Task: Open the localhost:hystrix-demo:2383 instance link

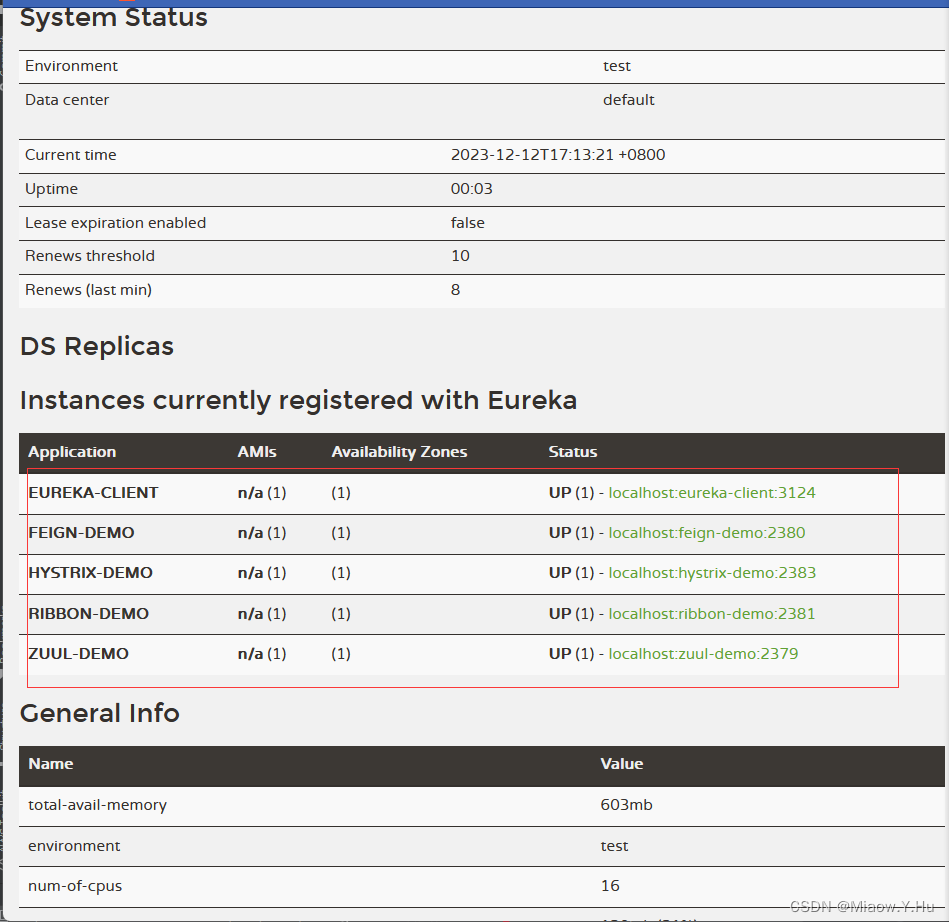Action: click(x=712, y=573)
